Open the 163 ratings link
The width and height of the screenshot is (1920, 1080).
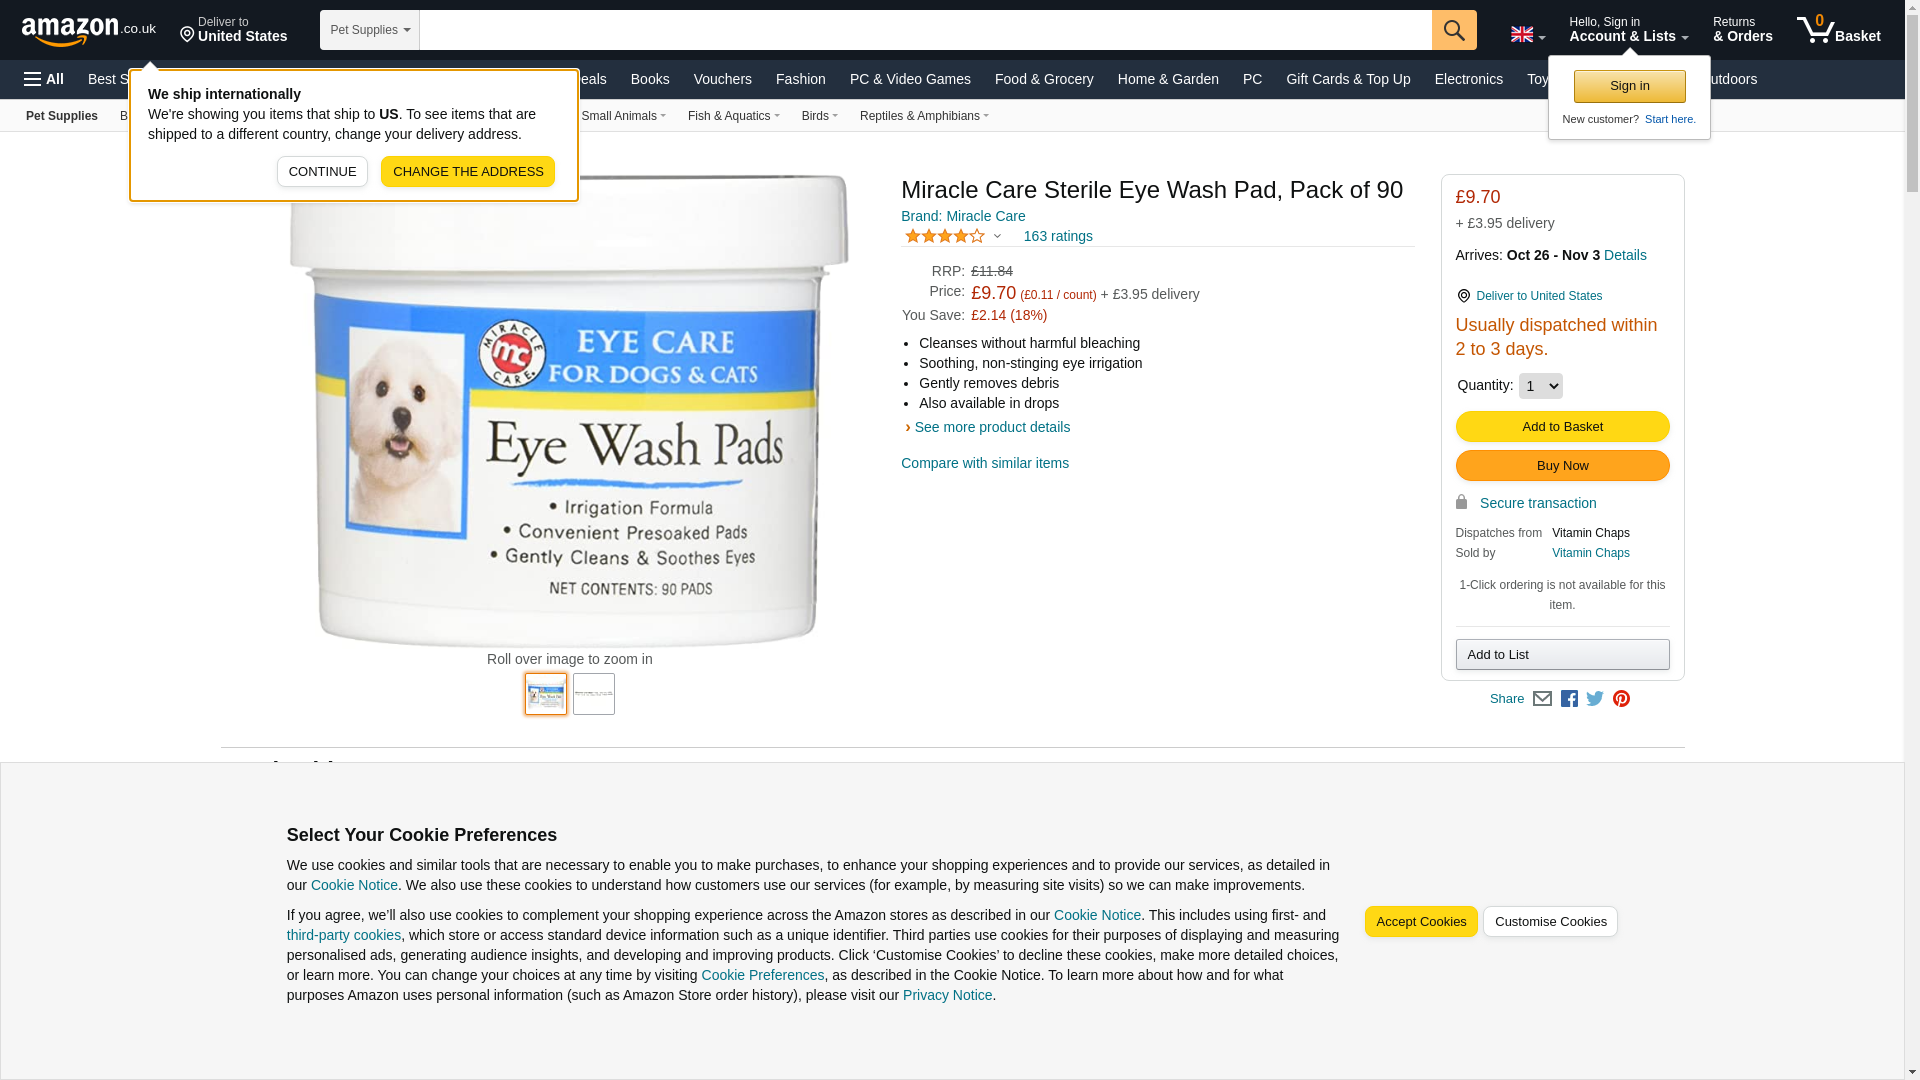1058,237
